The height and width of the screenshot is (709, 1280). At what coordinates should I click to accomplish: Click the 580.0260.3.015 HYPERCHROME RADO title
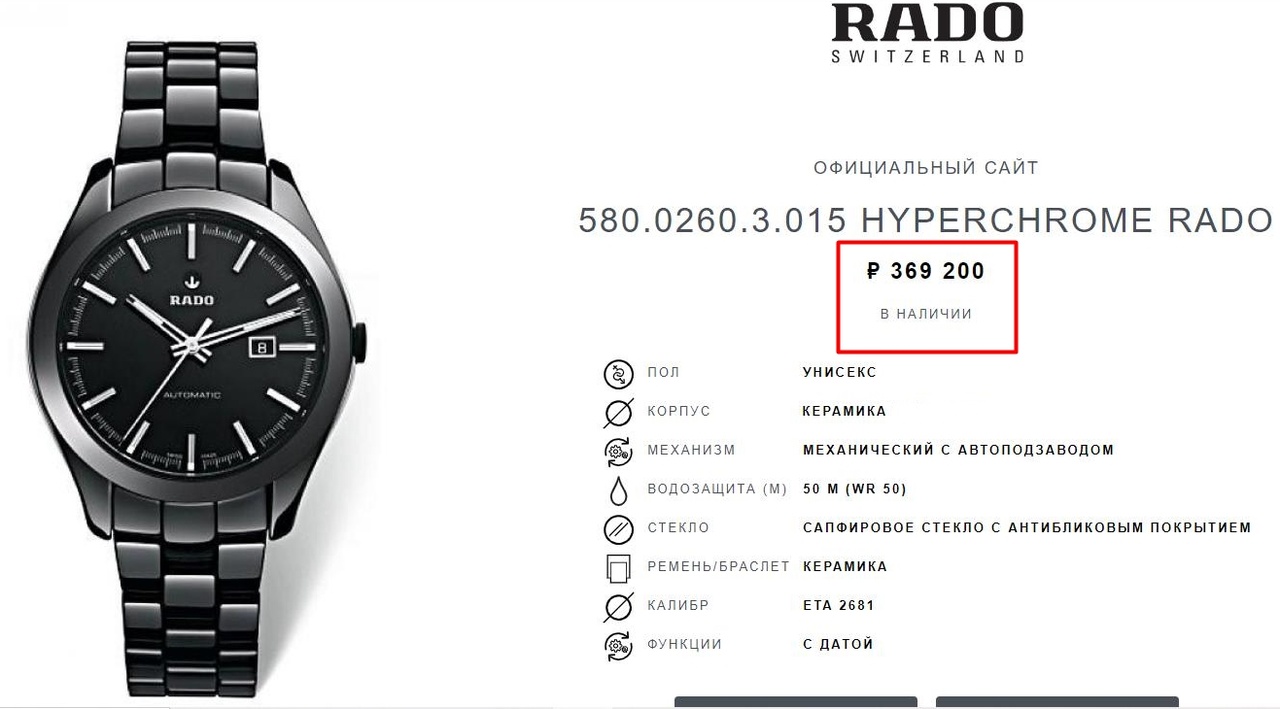[926, 220]
